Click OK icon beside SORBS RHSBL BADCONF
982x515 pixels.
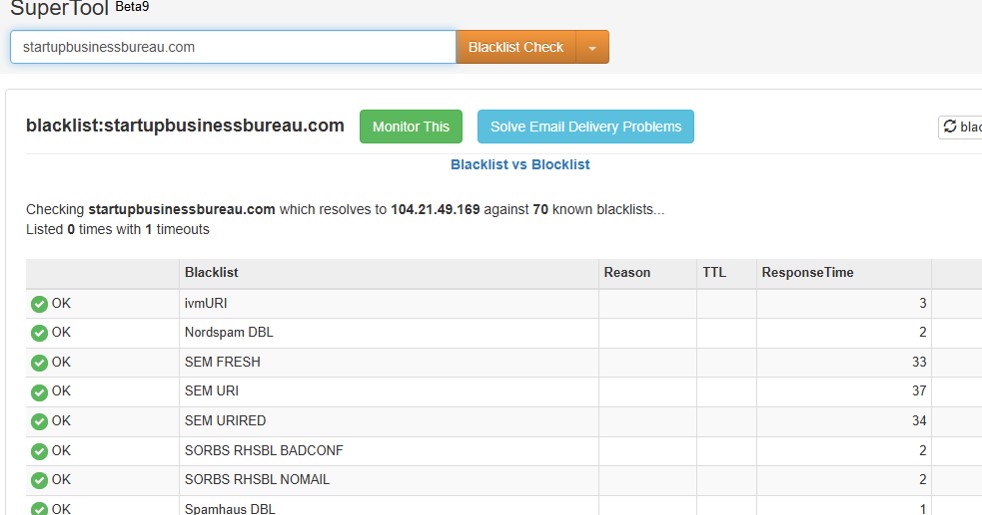pyautogui.click(x=39, y=451)
